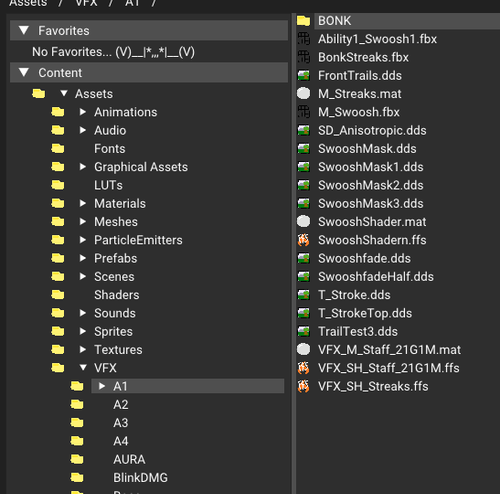Screen dimensions: 500x494
Task: Expand the A1 folder arrow
Action: [102, 386]
